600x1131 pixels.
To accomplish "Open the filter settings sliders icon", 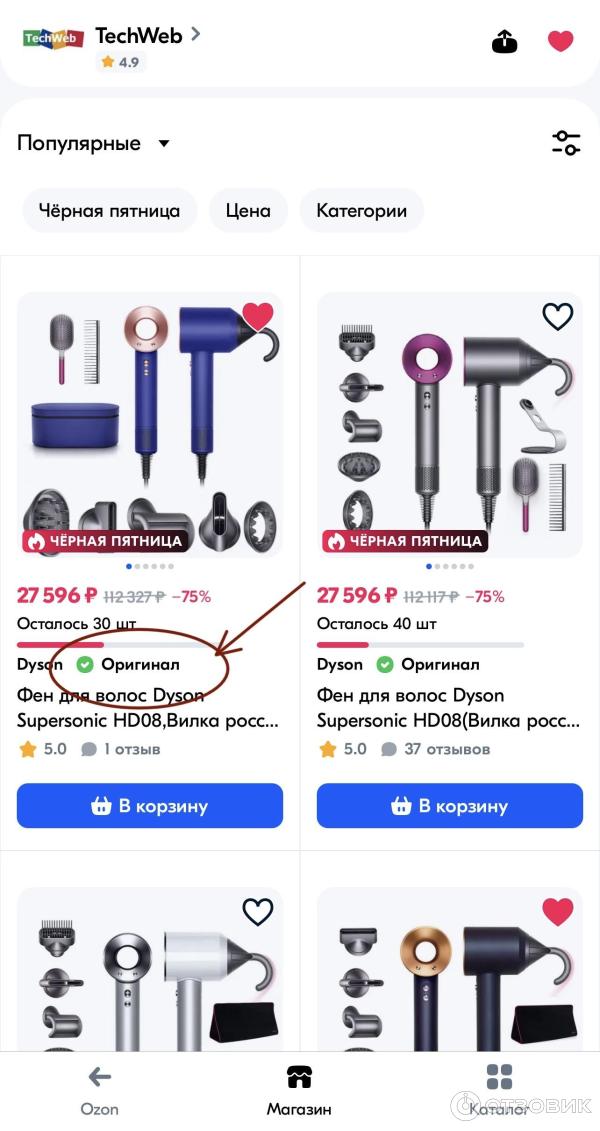I will click(x=566, y=143).
